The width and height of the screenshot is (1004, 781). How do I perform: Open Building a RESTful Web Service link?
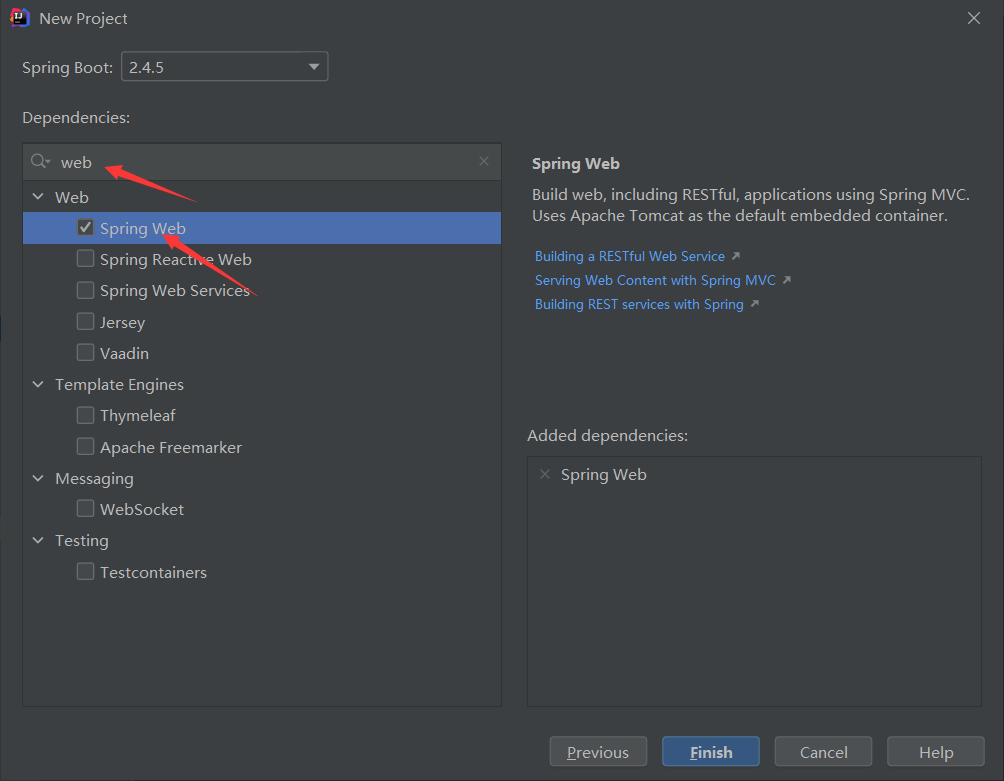630,256
